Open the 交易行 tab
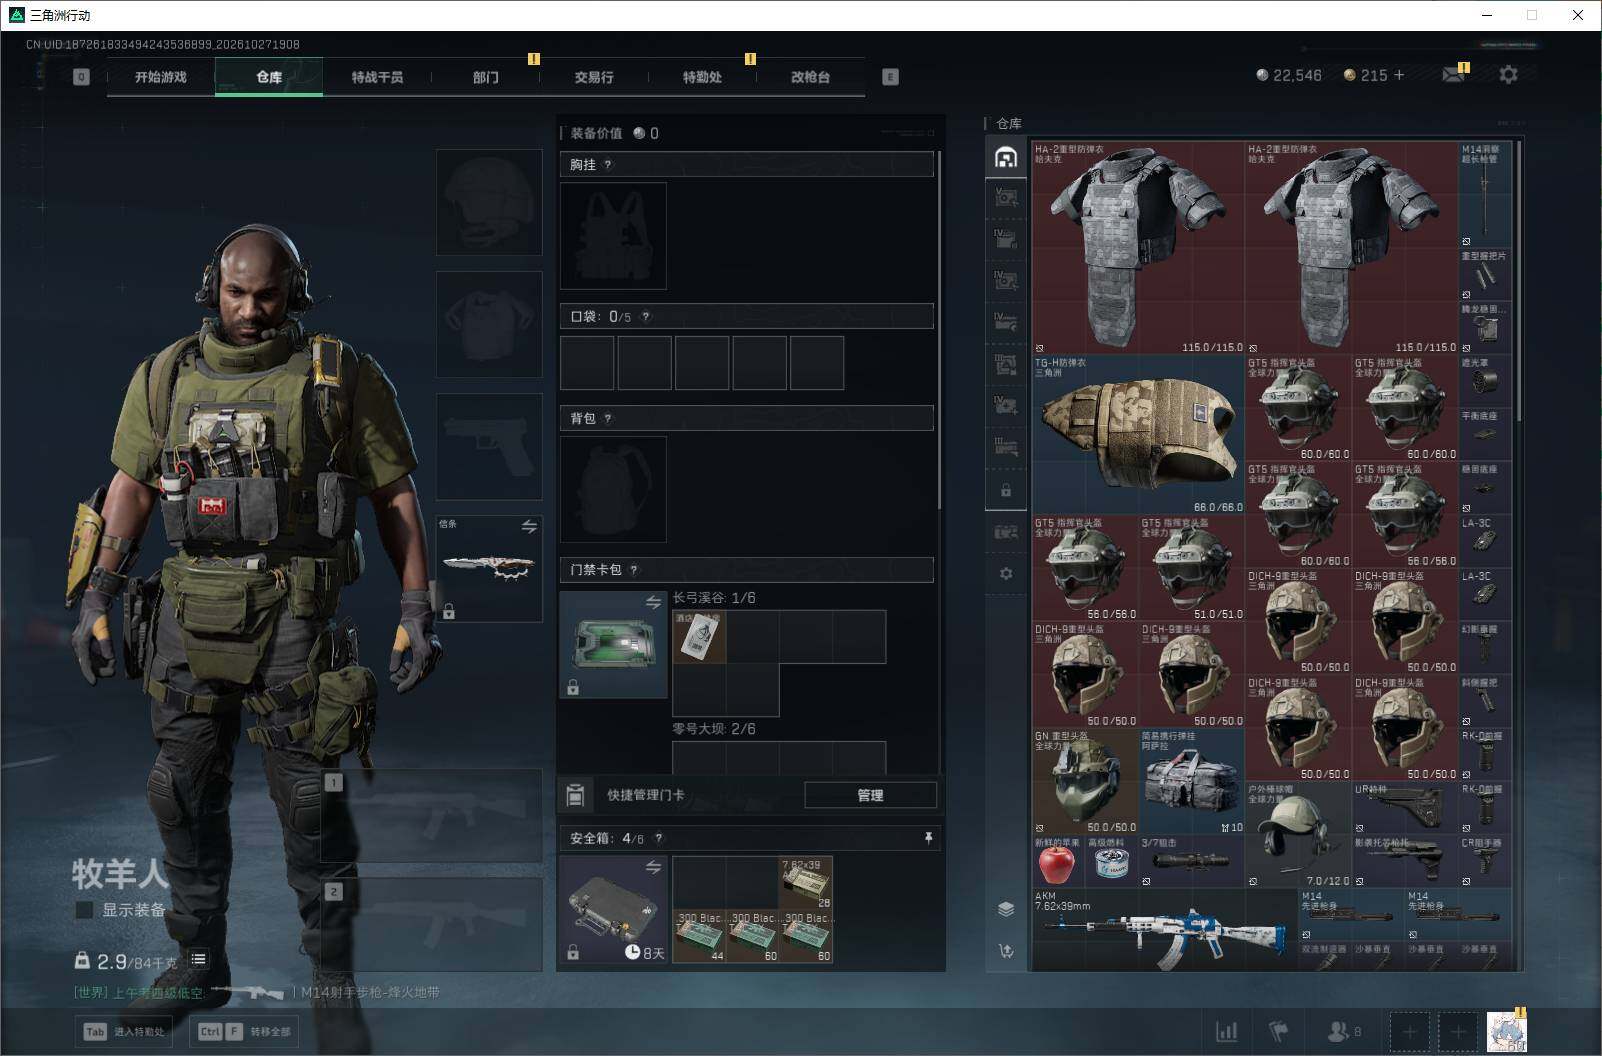Viewport: 1602px width, 1056px height. (594, 77)
